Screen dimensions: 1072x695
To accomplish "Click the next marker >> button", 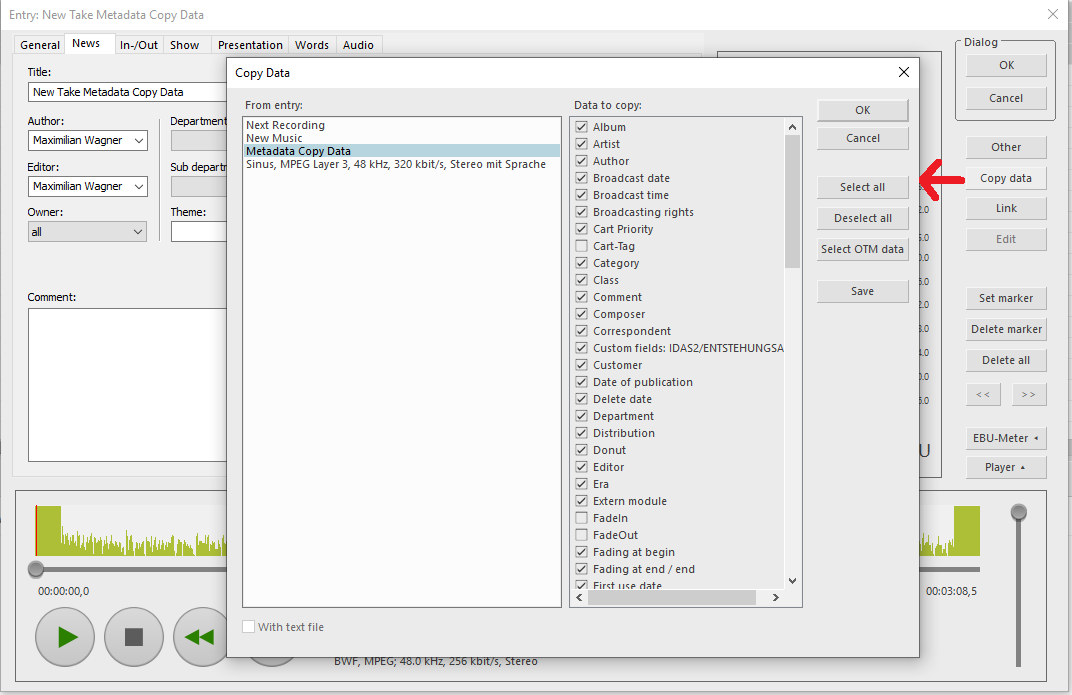I will click(1029, 395).
